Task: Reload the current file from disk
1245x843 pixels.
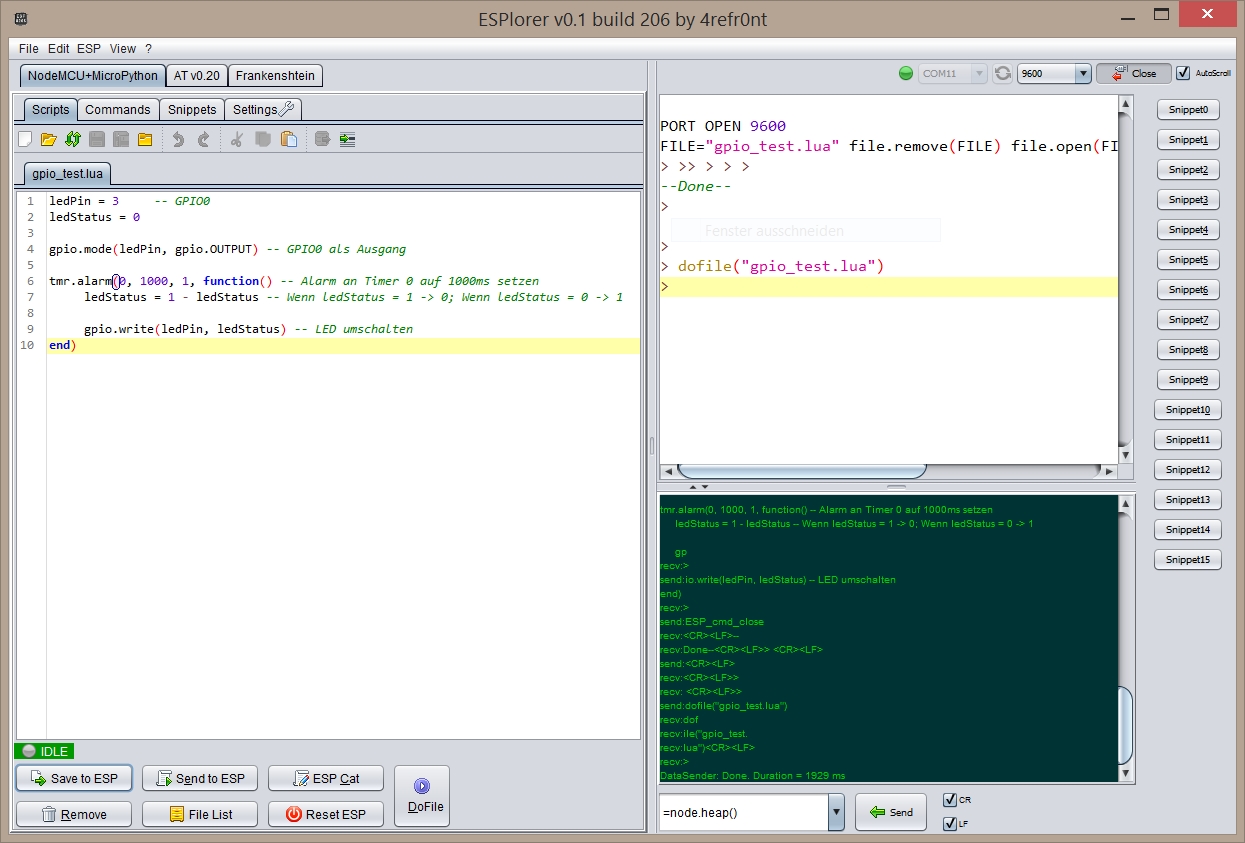Action: pos(73,139)
